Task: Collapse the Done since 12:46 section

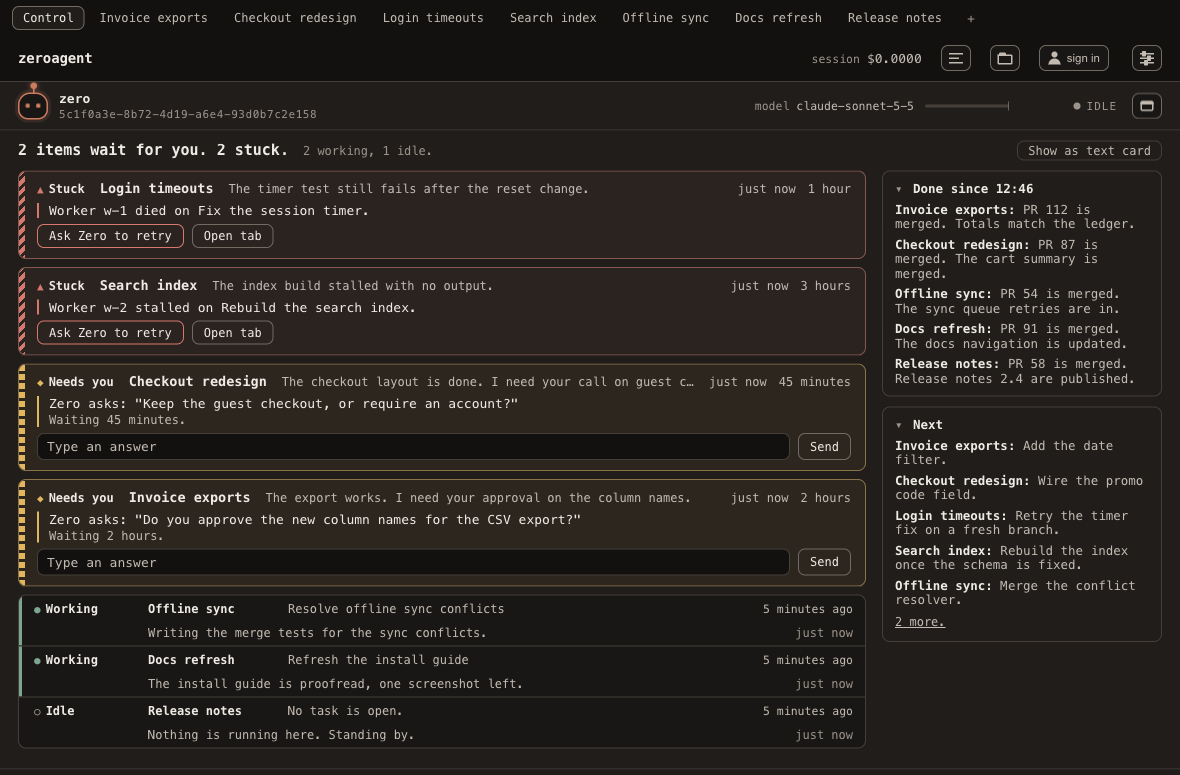Action: 899,190
